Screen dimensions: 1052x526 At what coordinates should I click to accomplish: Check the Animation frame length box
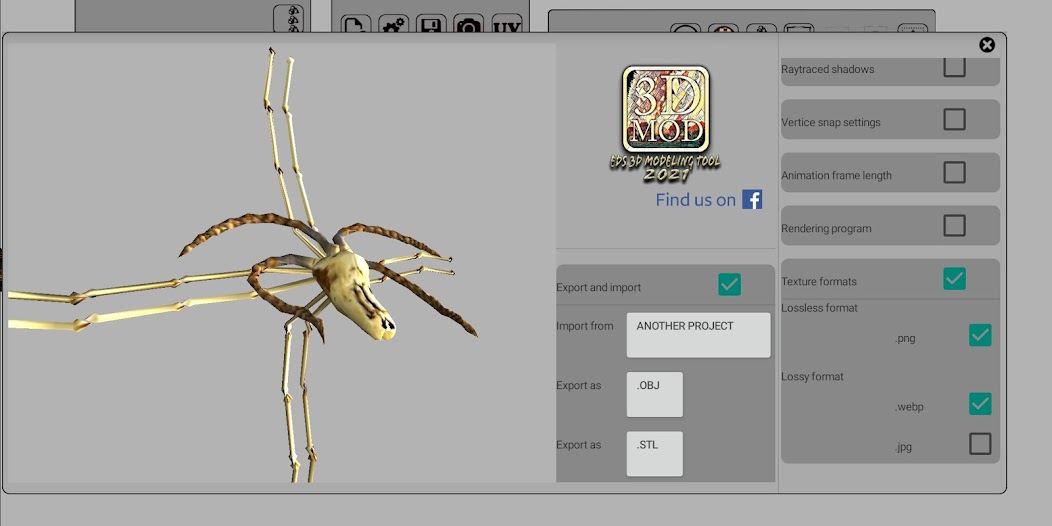click(955, 173)
